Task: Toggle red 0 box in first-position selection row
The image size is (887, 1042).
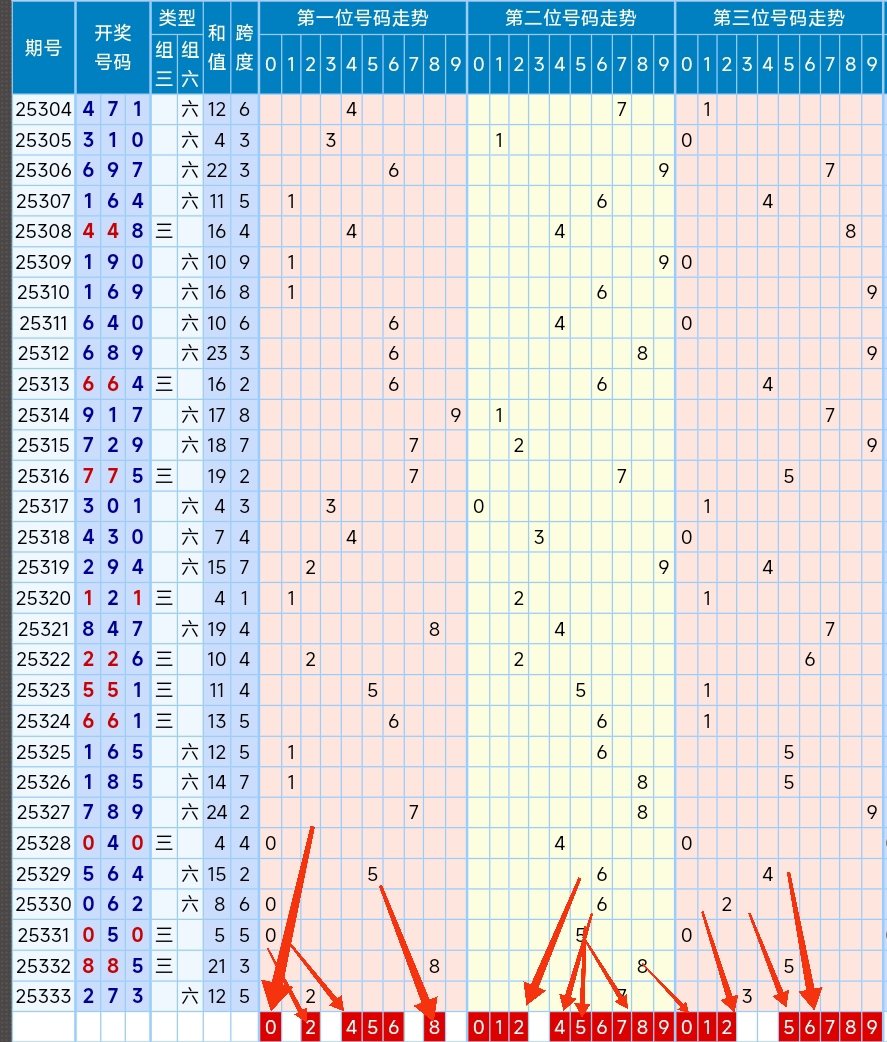Action: [270, 1027]
